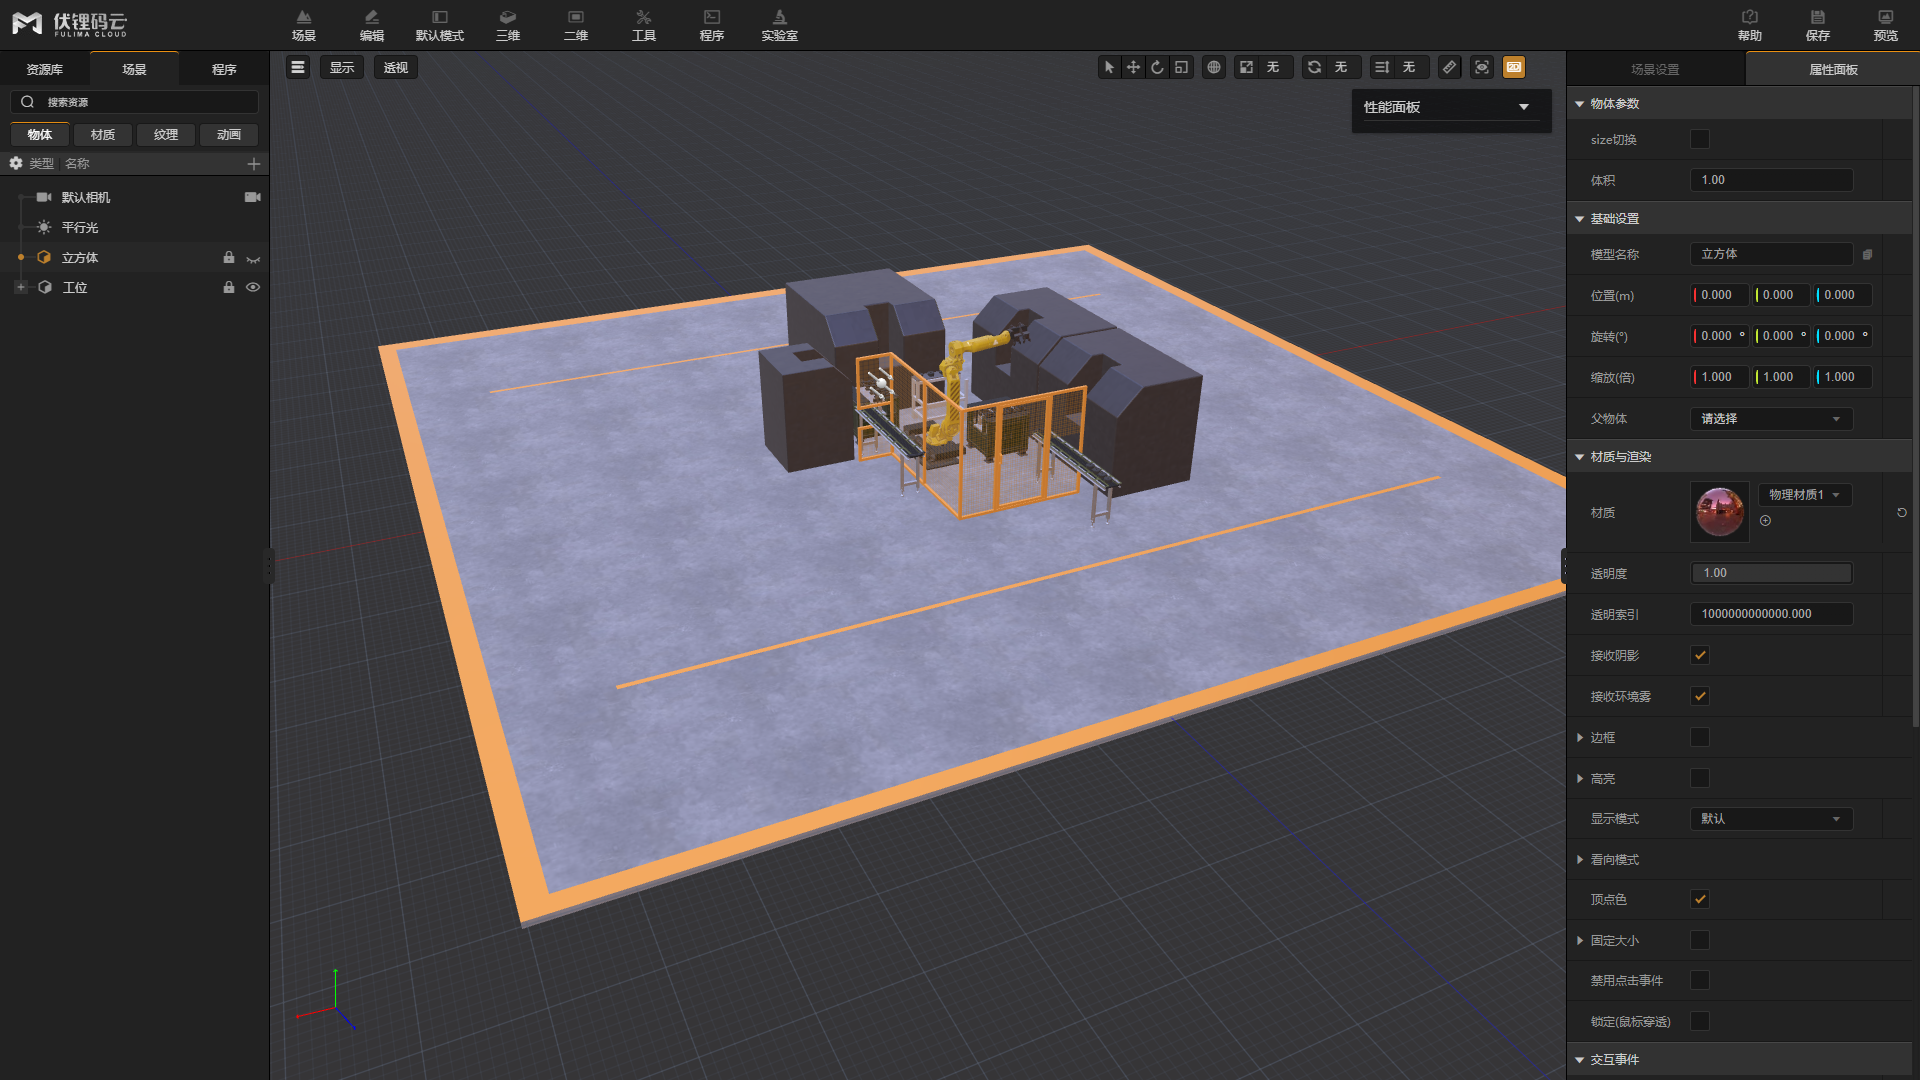Toggle visibility eye of 工位 object
The image size is (1920, 1080).
coord(253,287)
